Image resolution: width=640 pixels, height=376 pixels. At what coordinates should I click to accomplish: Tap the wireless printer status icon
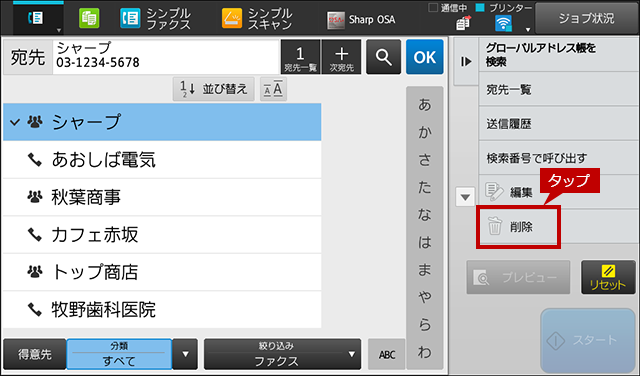pyautogui.click(x=503, y=24)
